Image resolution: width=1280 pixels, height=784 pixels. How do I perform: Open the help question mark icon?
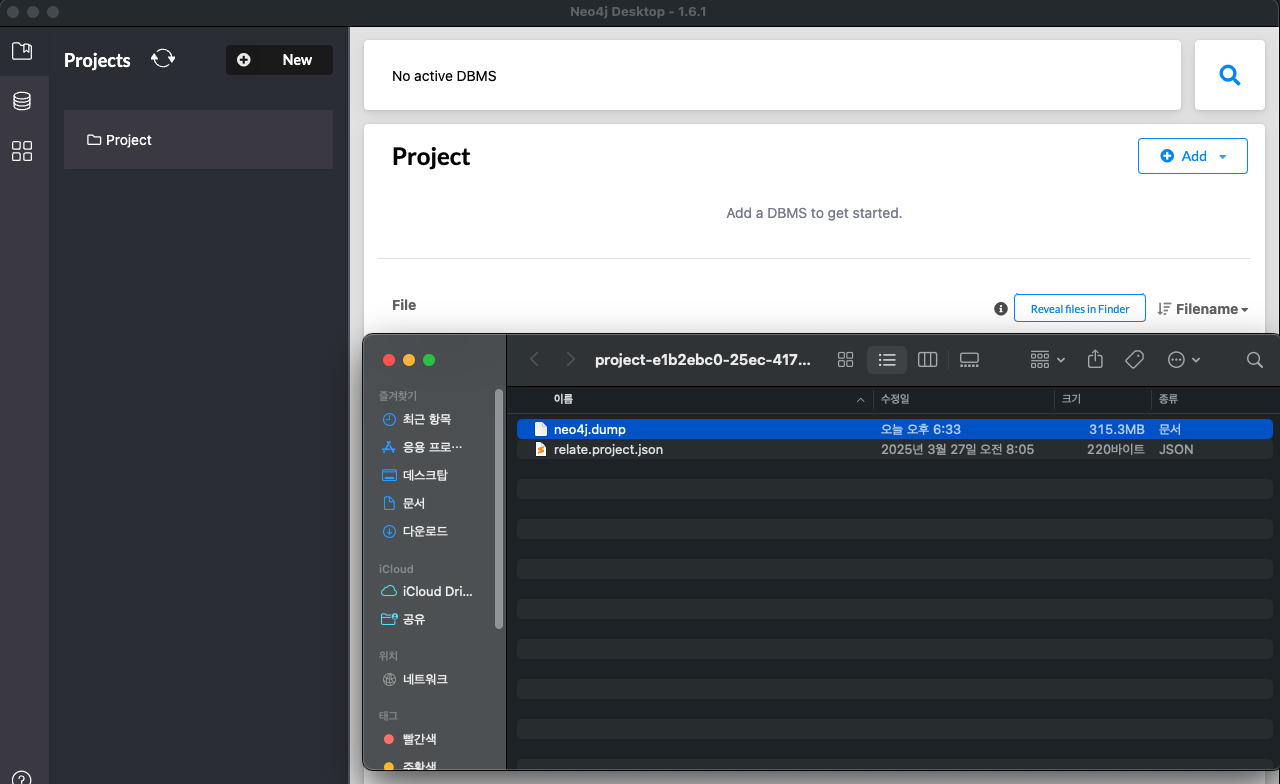(x=21, y=778)
